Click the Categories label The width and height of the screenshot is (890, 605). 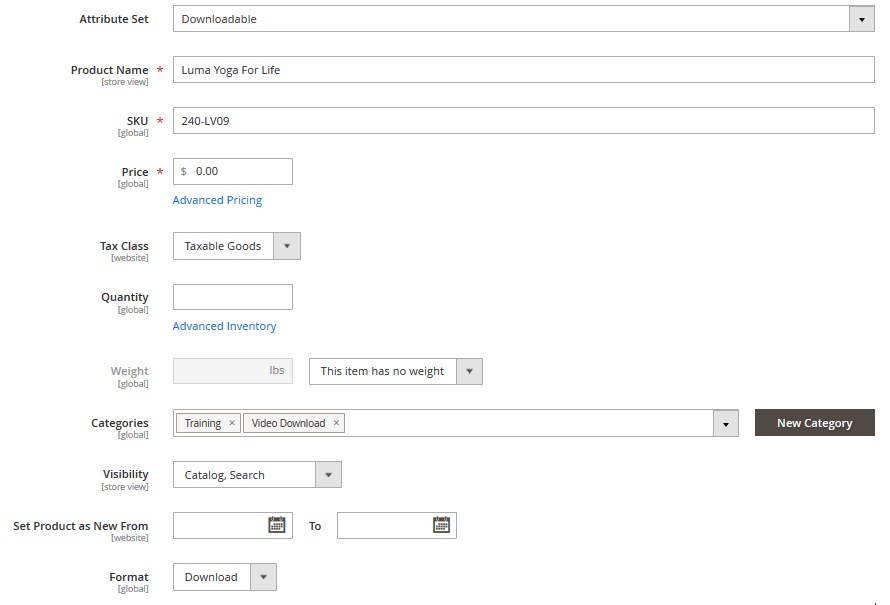click(120, 423)
